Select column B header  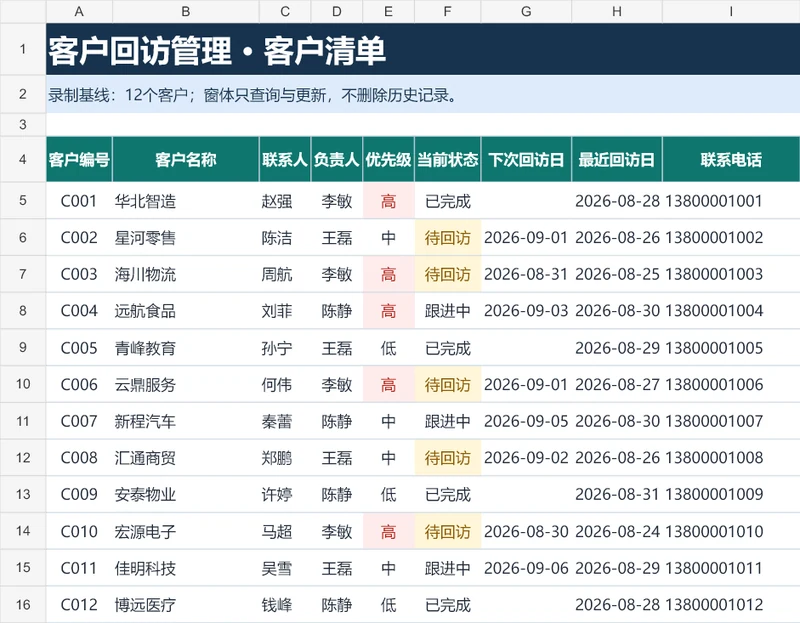click(186, 11)
